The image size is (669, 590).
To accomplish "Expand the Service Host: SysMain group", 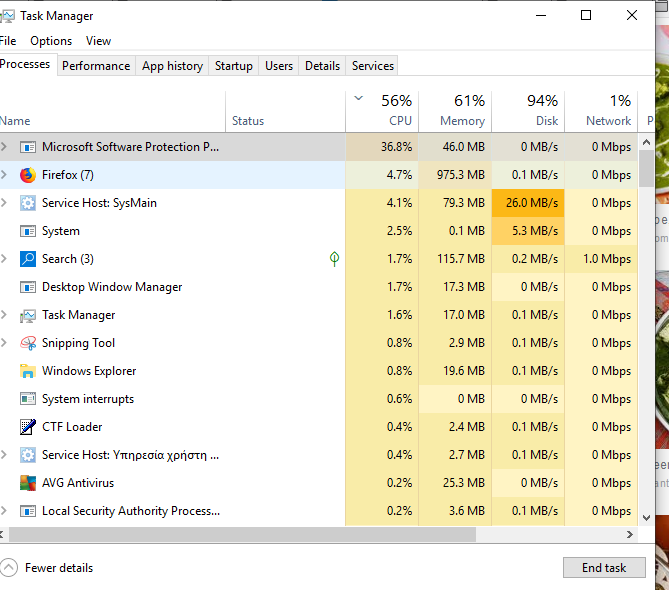I will pyautogui.click(x=4, y=203).
